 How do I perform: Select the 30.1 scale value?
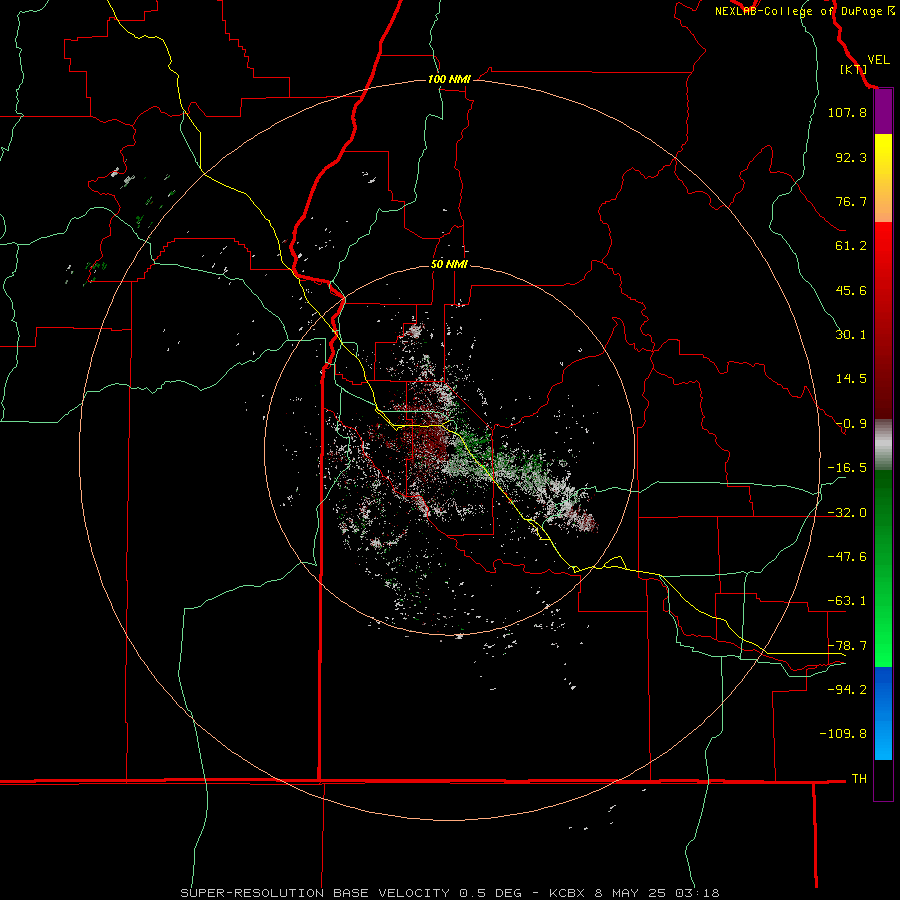[851, 335]
